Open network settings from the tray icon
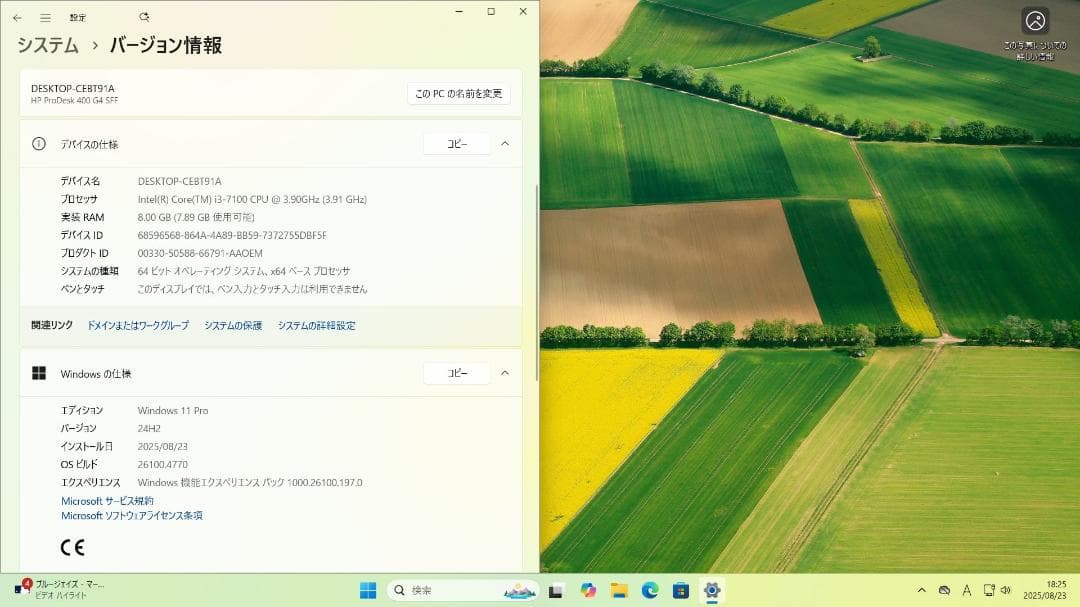 pos(989,590)
